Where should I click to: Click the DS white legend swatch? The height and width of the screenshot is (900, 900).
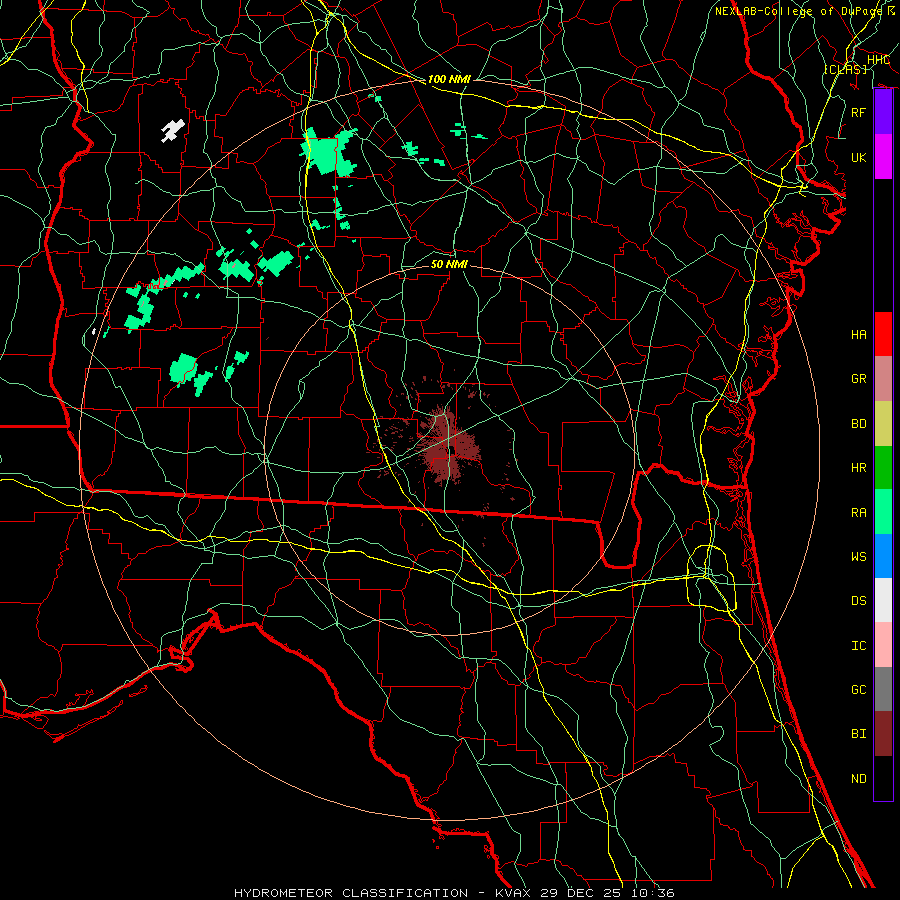pyautogui.click(x=883, y=600)
